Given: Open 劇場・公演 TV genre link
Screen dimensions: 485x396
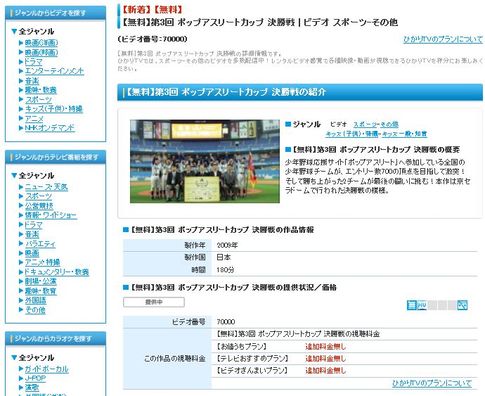Looking at the screenshot, I should tap(41, 281).
